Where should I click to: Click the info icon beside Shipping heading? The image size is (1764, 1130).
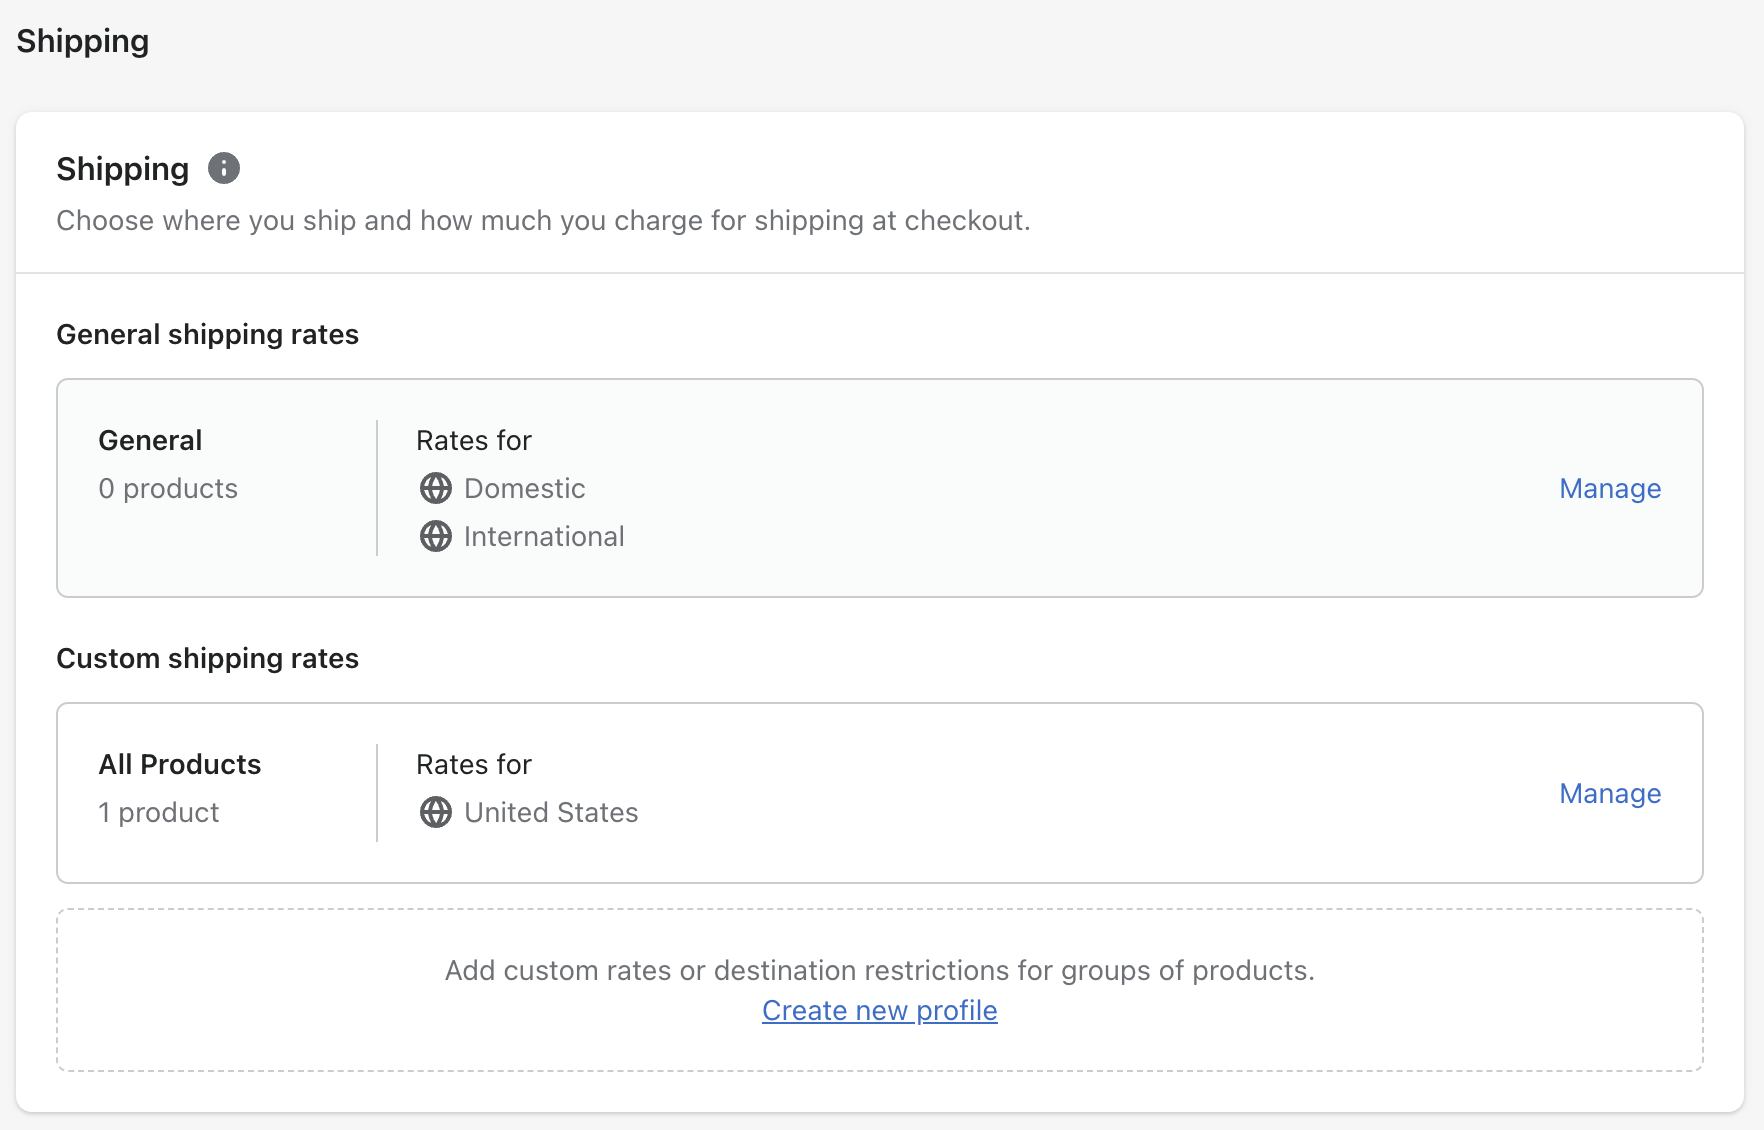224,168
